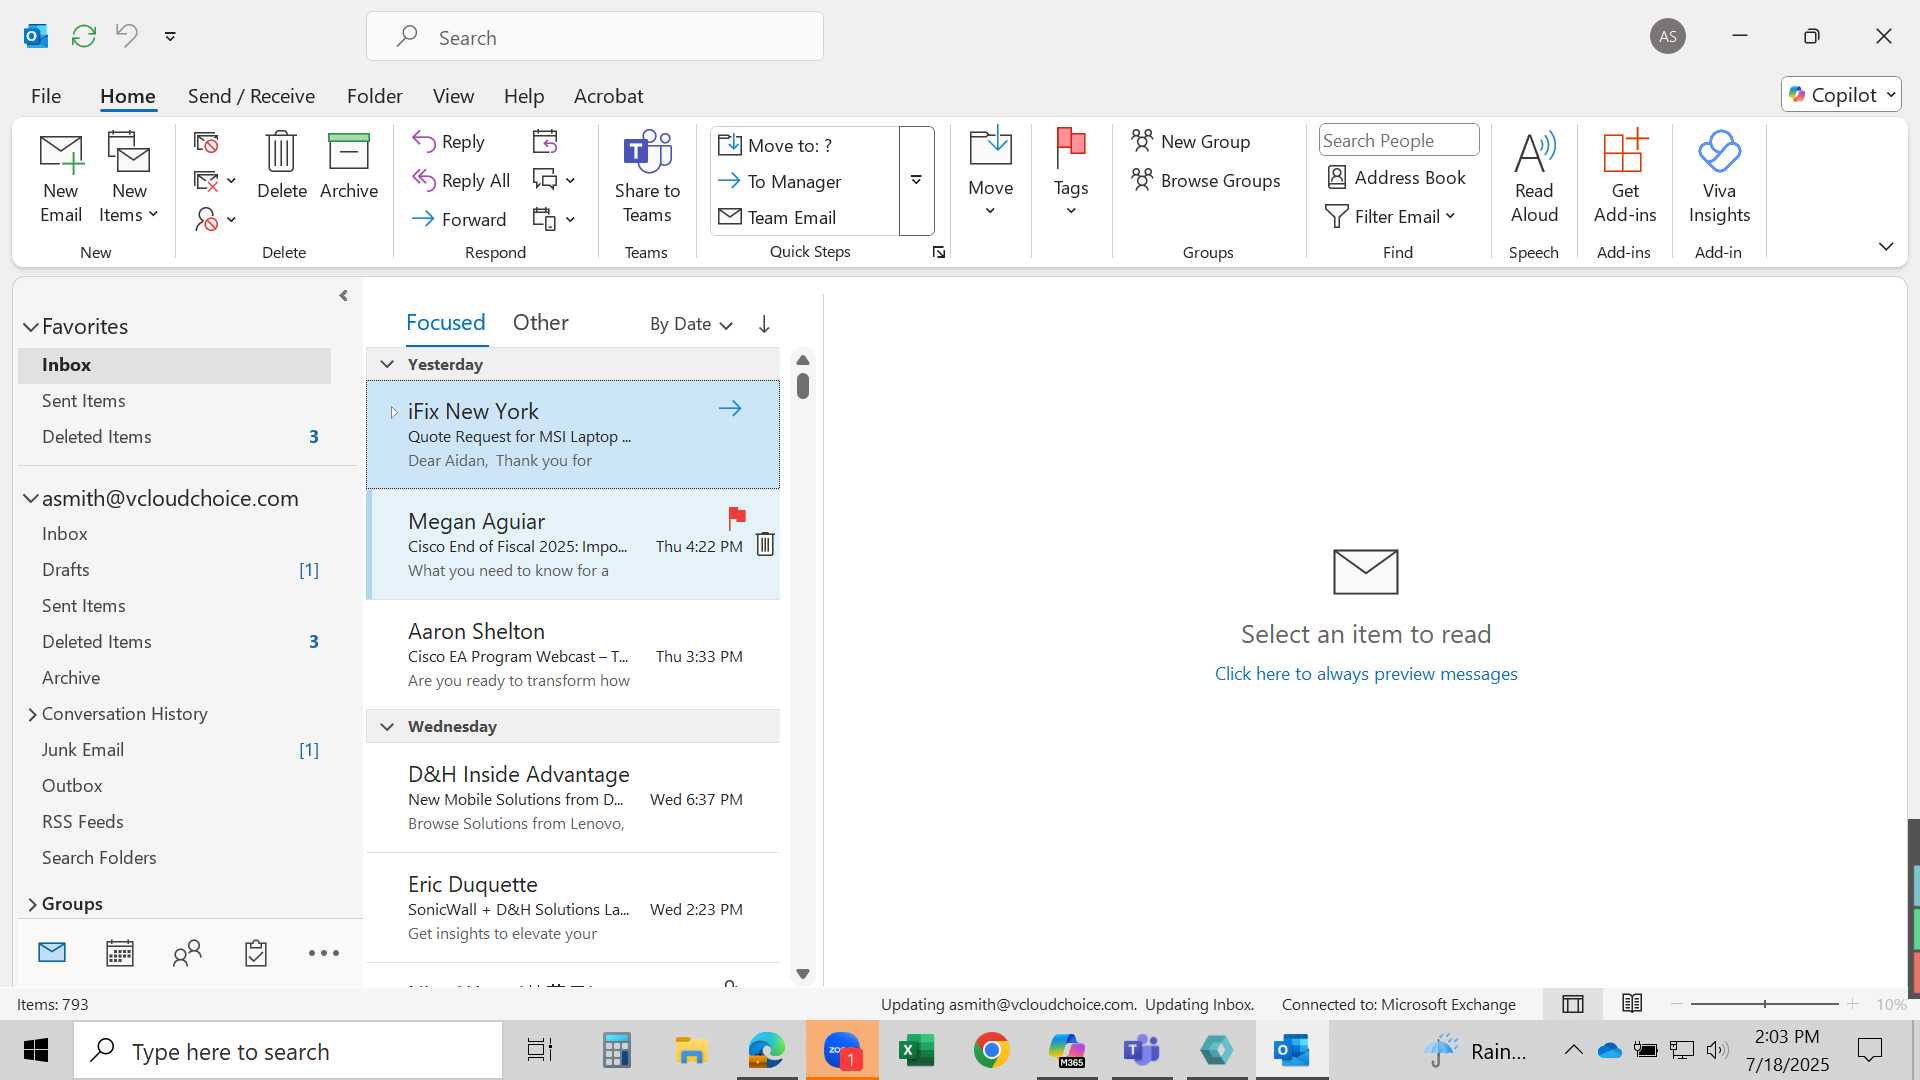1920x1080 pixels.
Task: Expand the Quick Steps gallery arrow
Action: tap(916, 180)
